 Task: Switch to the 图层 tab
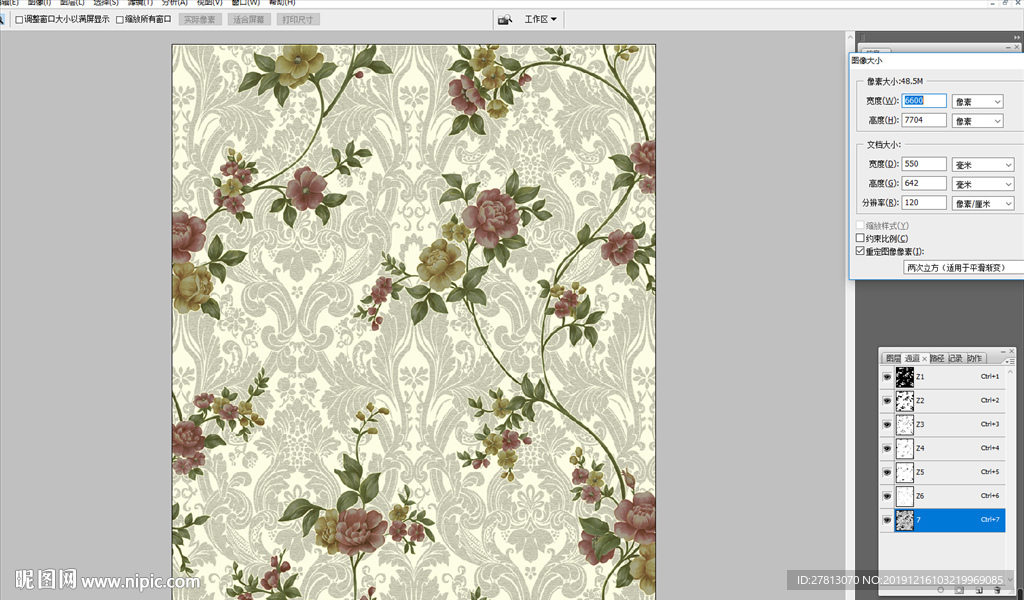(x=893, y=358)
